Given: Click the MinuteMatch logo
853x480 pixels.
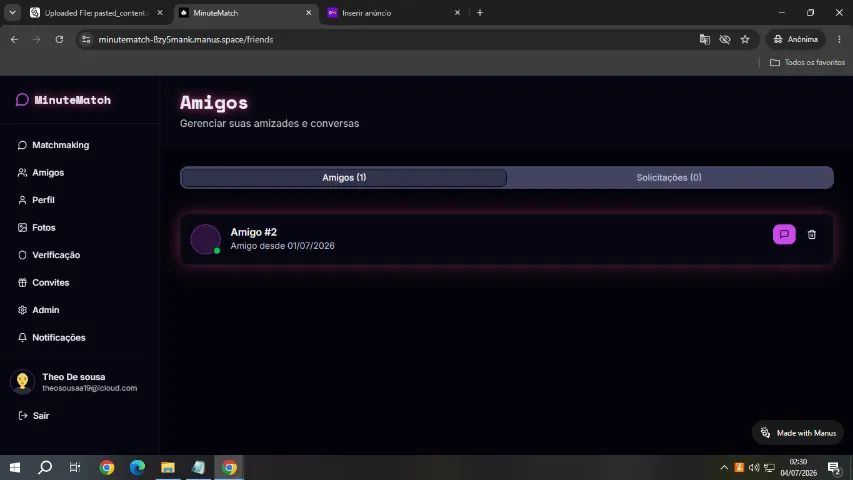Looking at the screenshot, I should click(63, 100).
